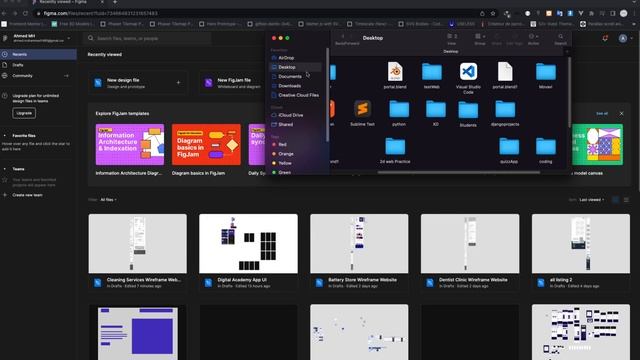Click the Finder Back arrow

coord(343,37)
